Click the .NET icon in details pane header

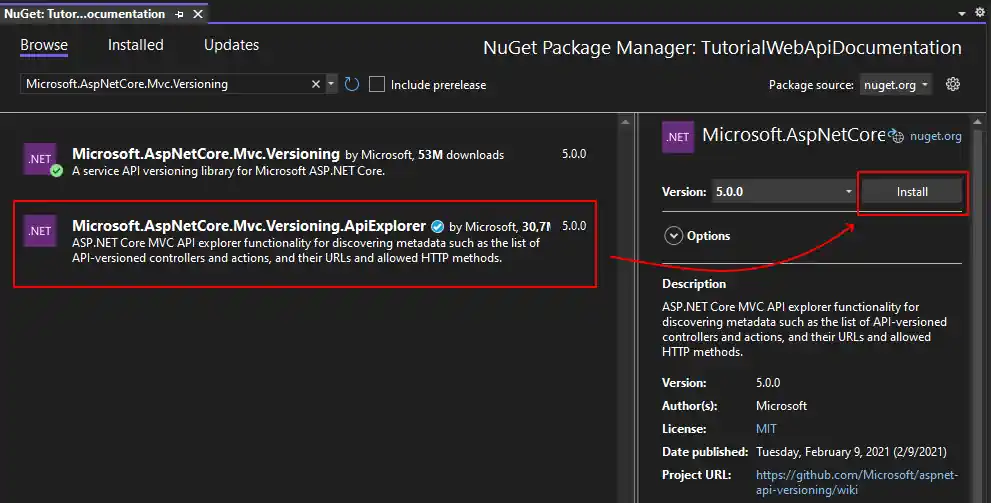678,137
